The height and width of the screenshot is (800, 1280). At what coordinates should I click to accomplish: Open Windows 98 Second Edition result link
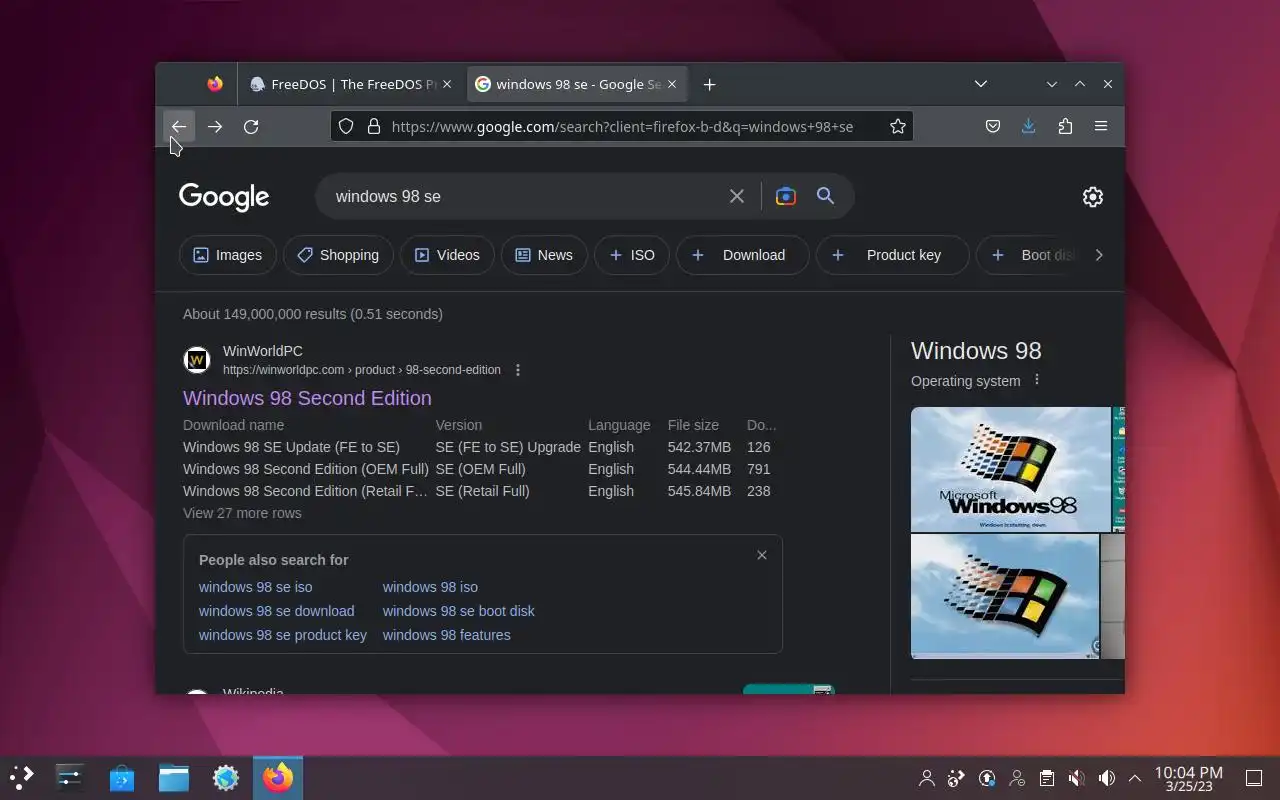pos(307,398)
